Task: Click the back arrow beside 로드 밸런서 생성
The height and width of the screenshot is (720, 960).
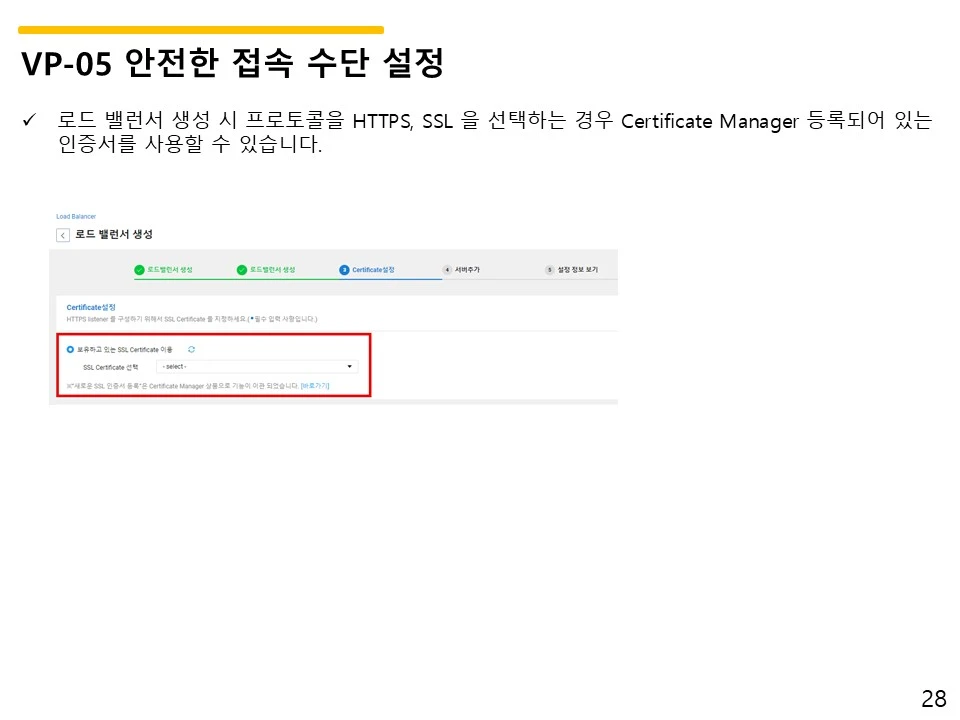Action: click(62, 234)
